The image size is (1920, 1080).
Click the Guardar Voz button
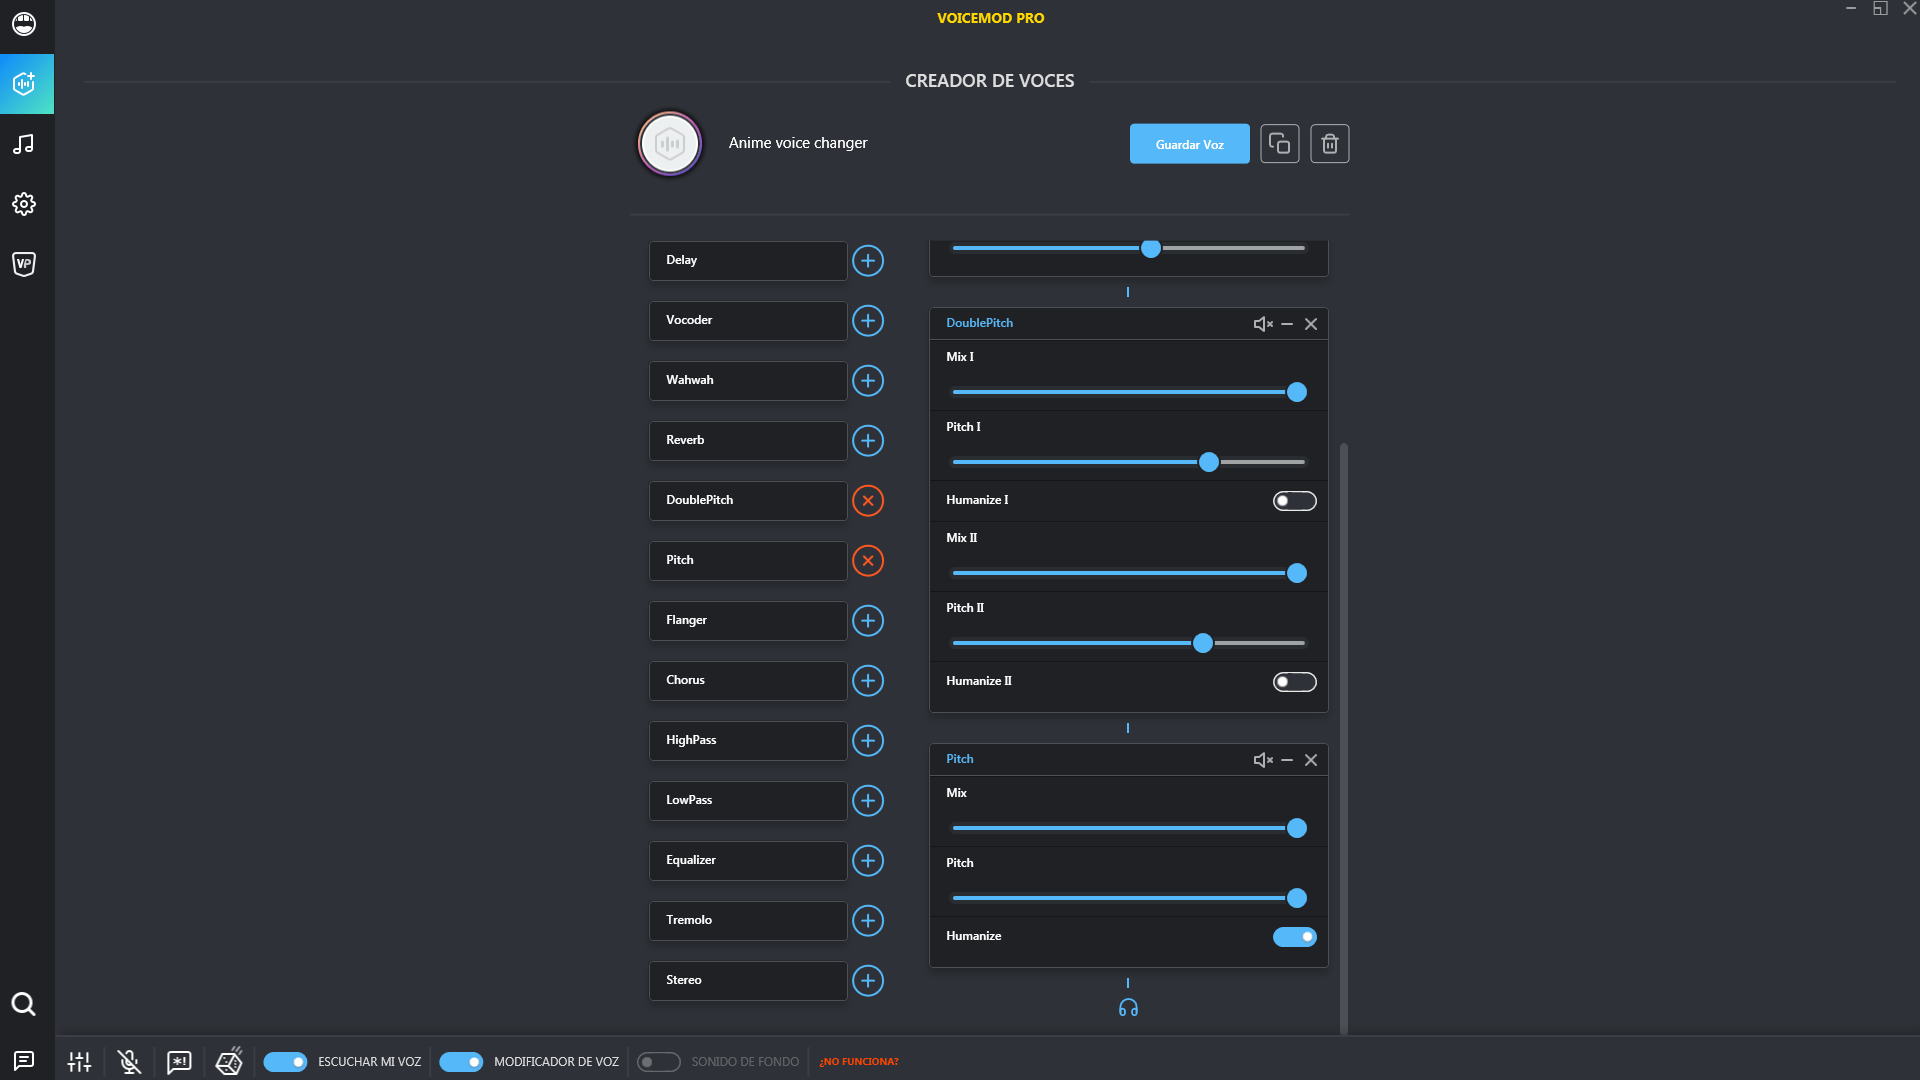(x=1190, y=144)
